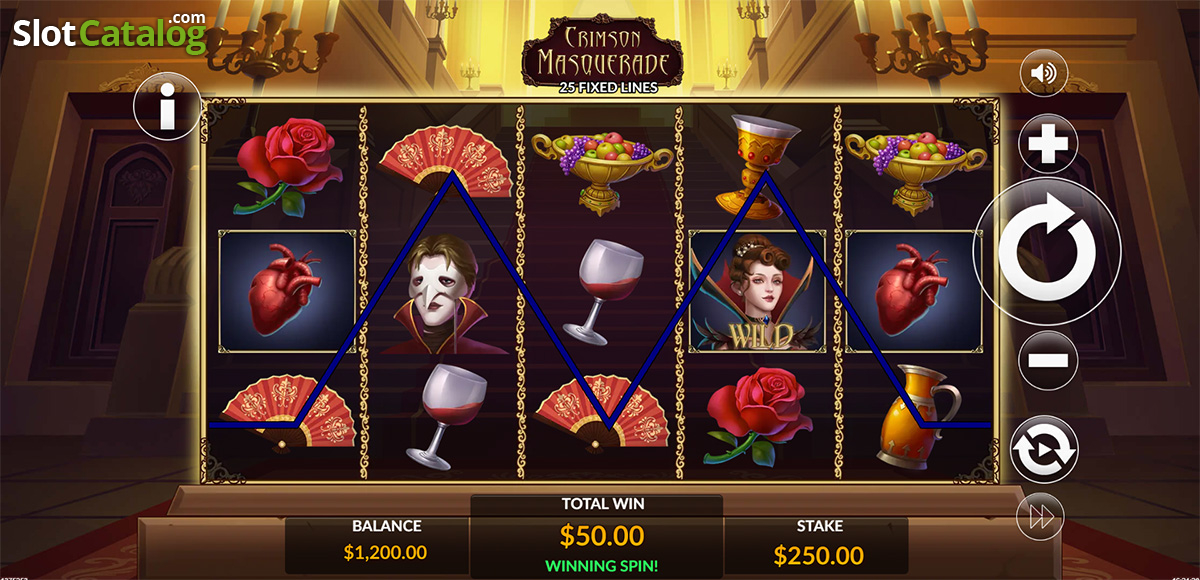Screen dimensions: 1200x580
Task: Spin the reels with circular arrow
Action: 1047,253
